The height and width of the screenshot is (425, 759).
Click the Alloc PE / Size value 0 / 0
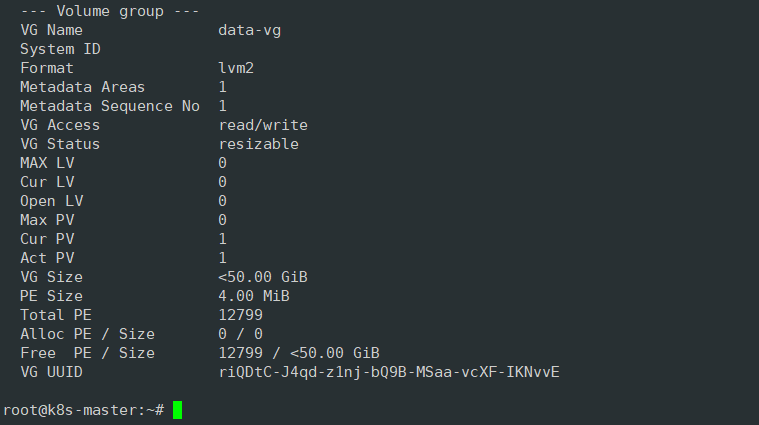click(240, 334)
